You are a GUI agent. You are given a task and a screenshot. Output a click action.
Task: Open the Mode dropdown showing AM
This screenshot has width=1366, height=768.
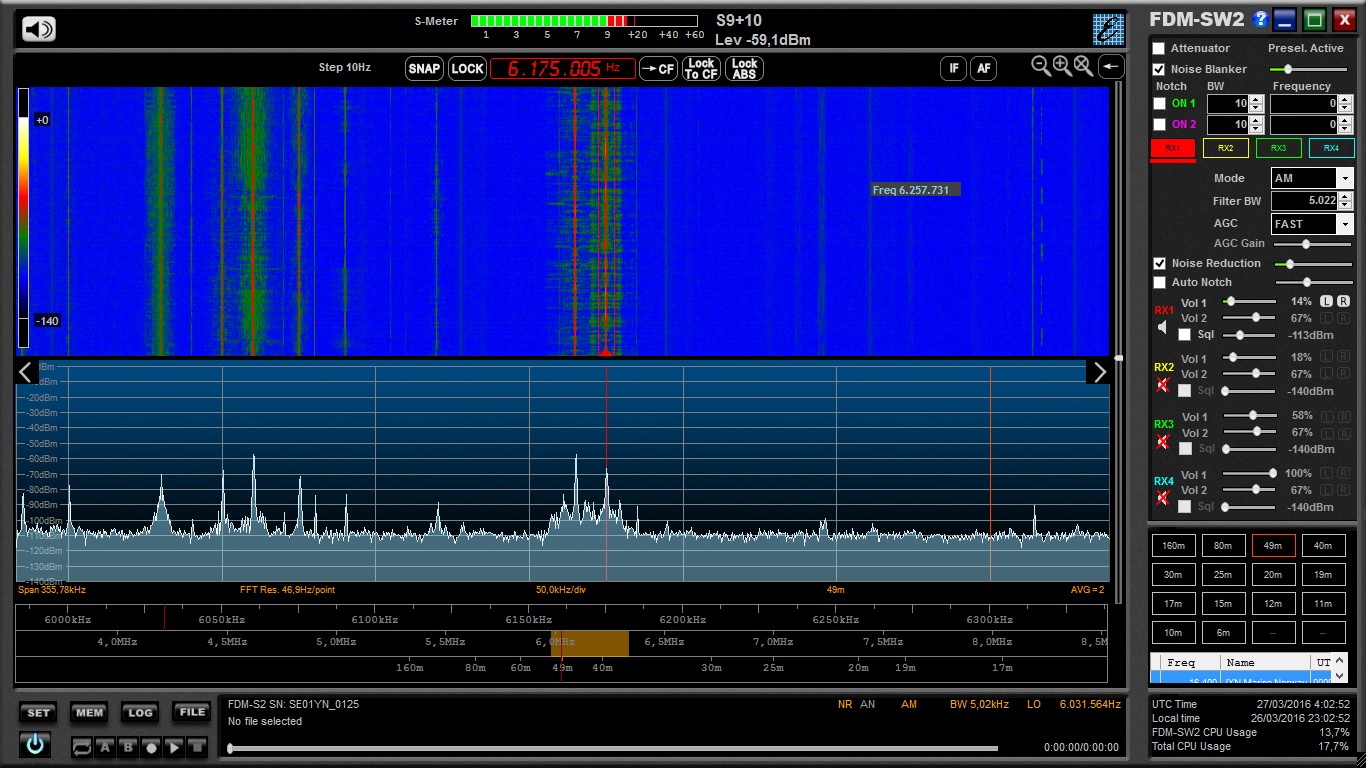click(x=1344, y=178)
